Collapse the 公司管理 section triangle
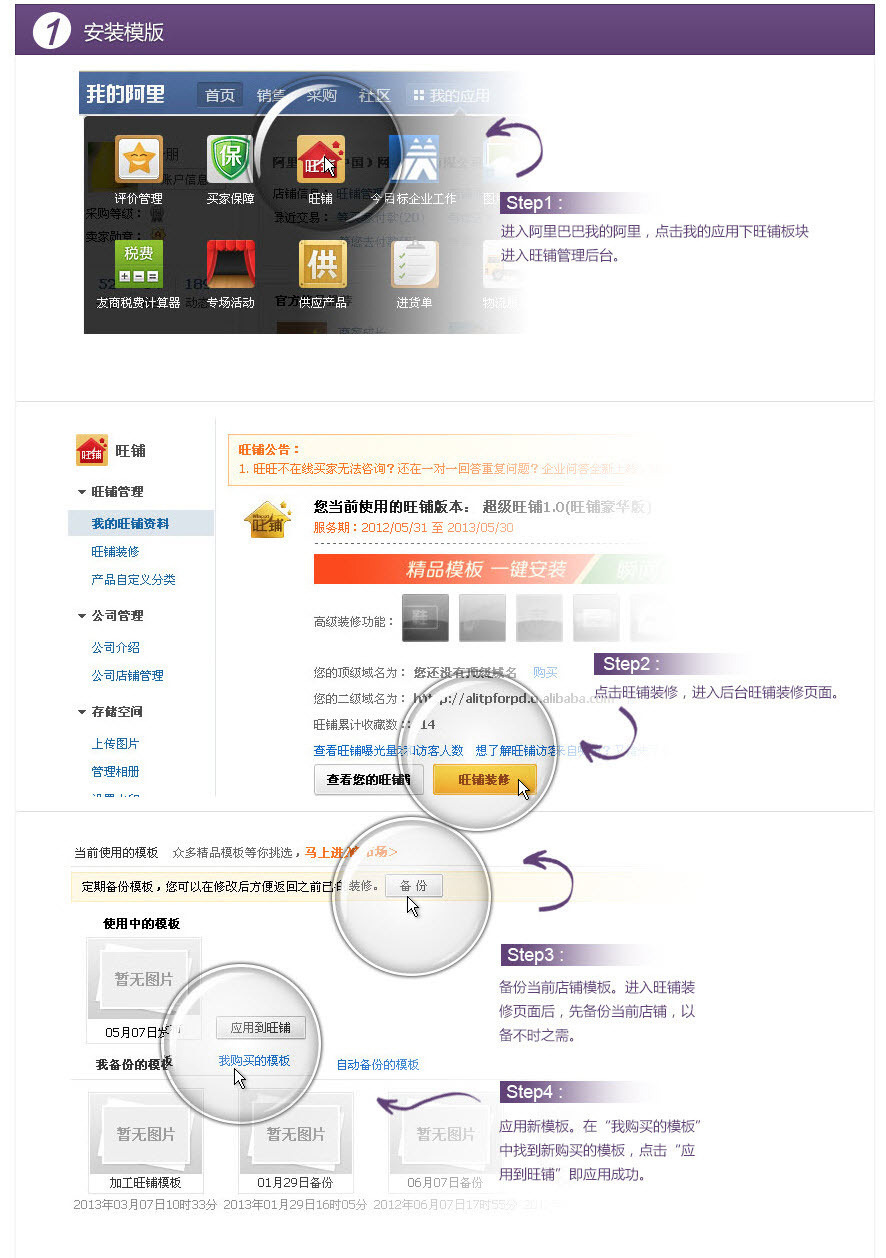The image size is (886, 1258). click(x=82, y=616)
